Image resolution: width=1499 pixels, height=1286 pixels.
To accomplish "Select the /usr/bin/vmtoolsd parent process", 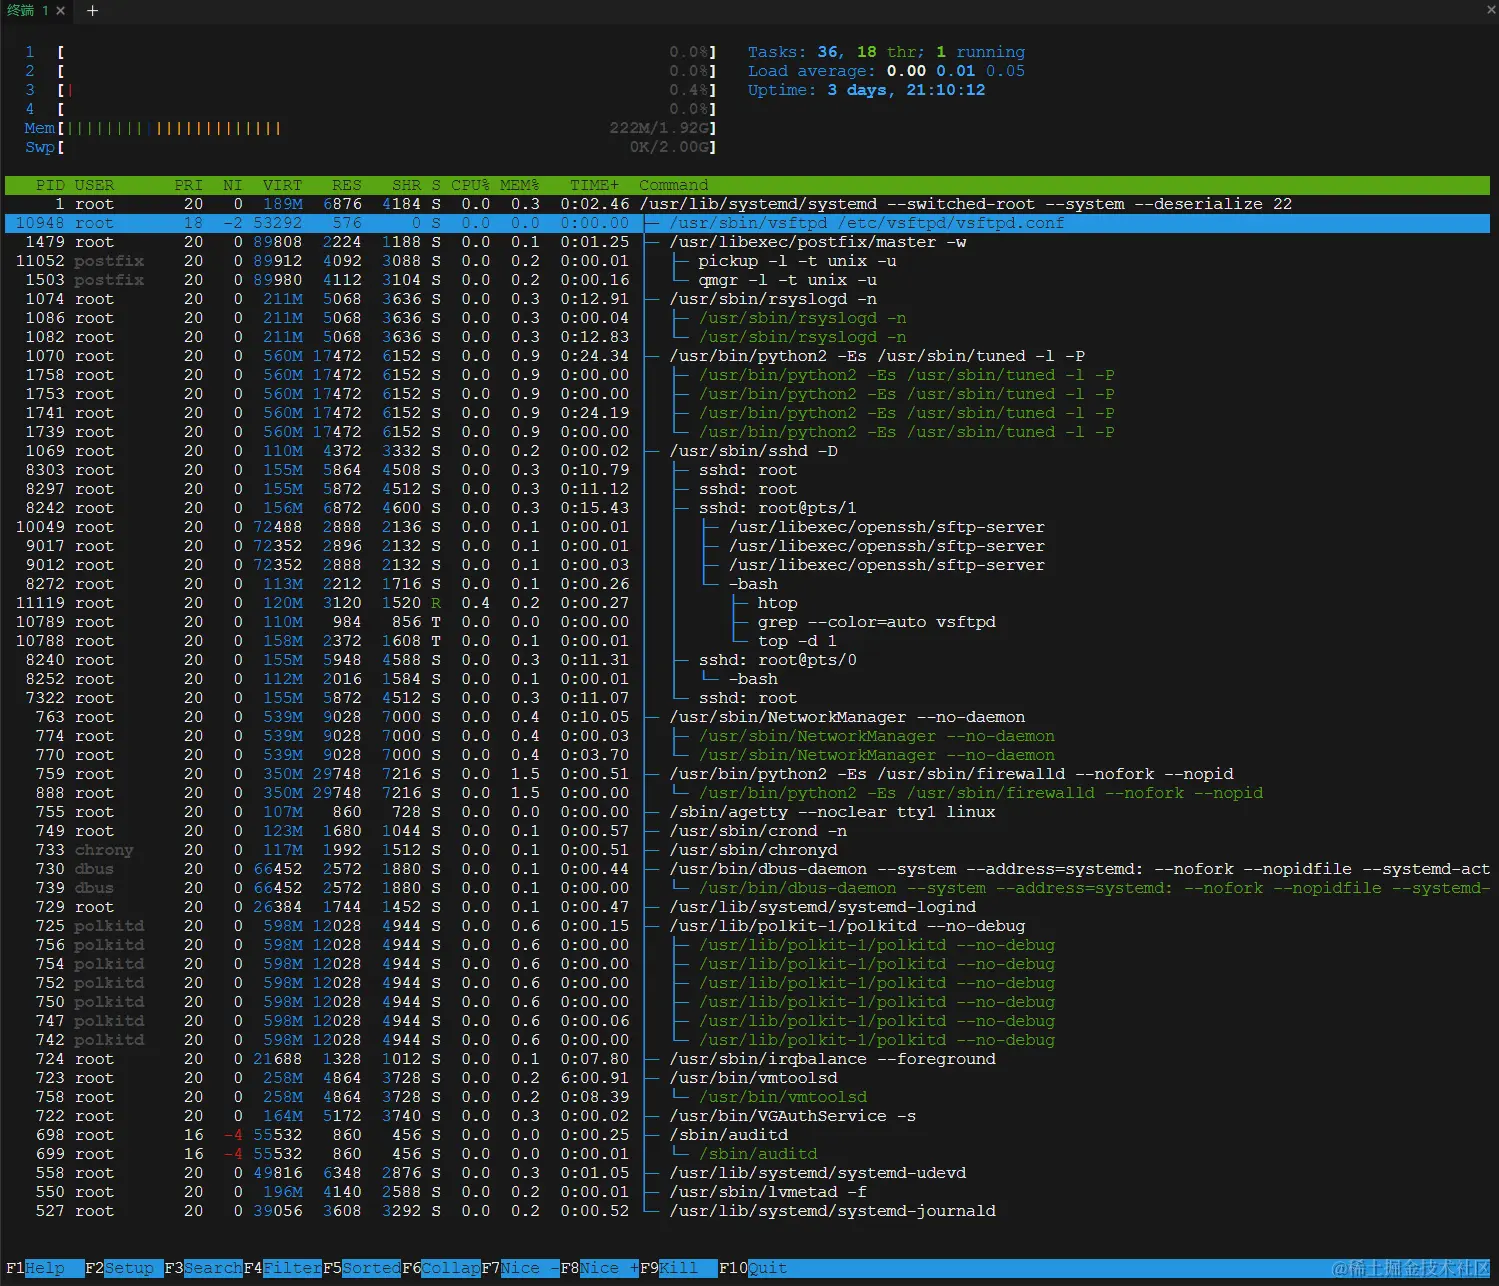I will [x=747, y=1078].
